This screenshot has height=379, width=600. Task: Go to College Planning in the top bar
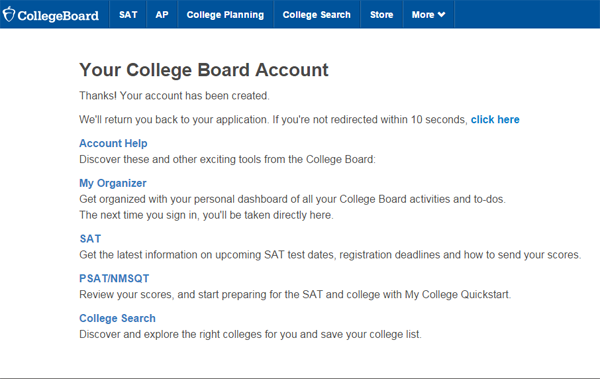pyautogui.click(x=225, y=15)
